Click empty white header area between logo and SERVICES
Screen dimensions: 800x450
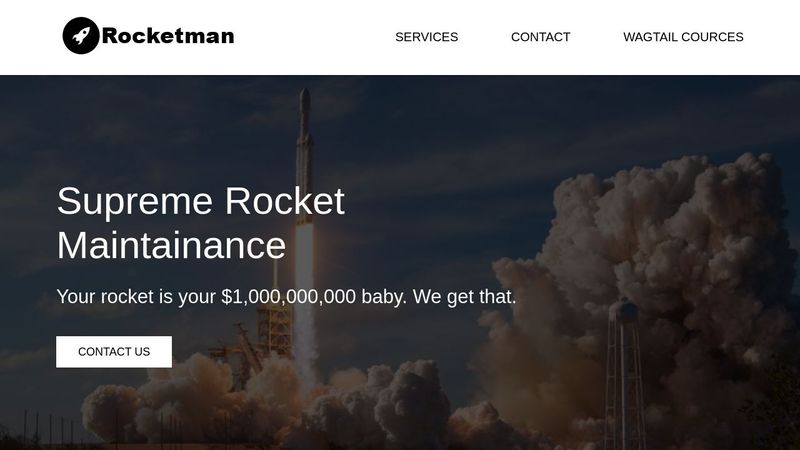click(314, 37)
